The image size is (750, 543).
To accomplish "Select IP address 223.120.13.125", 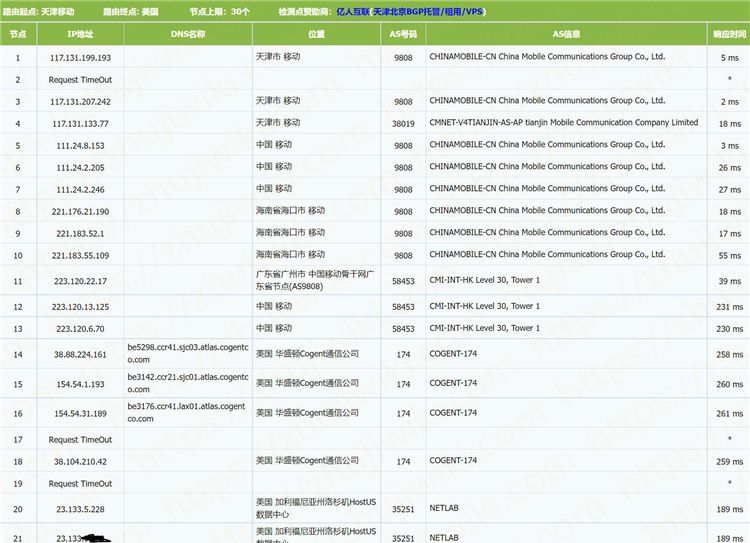I will [x=80, y=307].
